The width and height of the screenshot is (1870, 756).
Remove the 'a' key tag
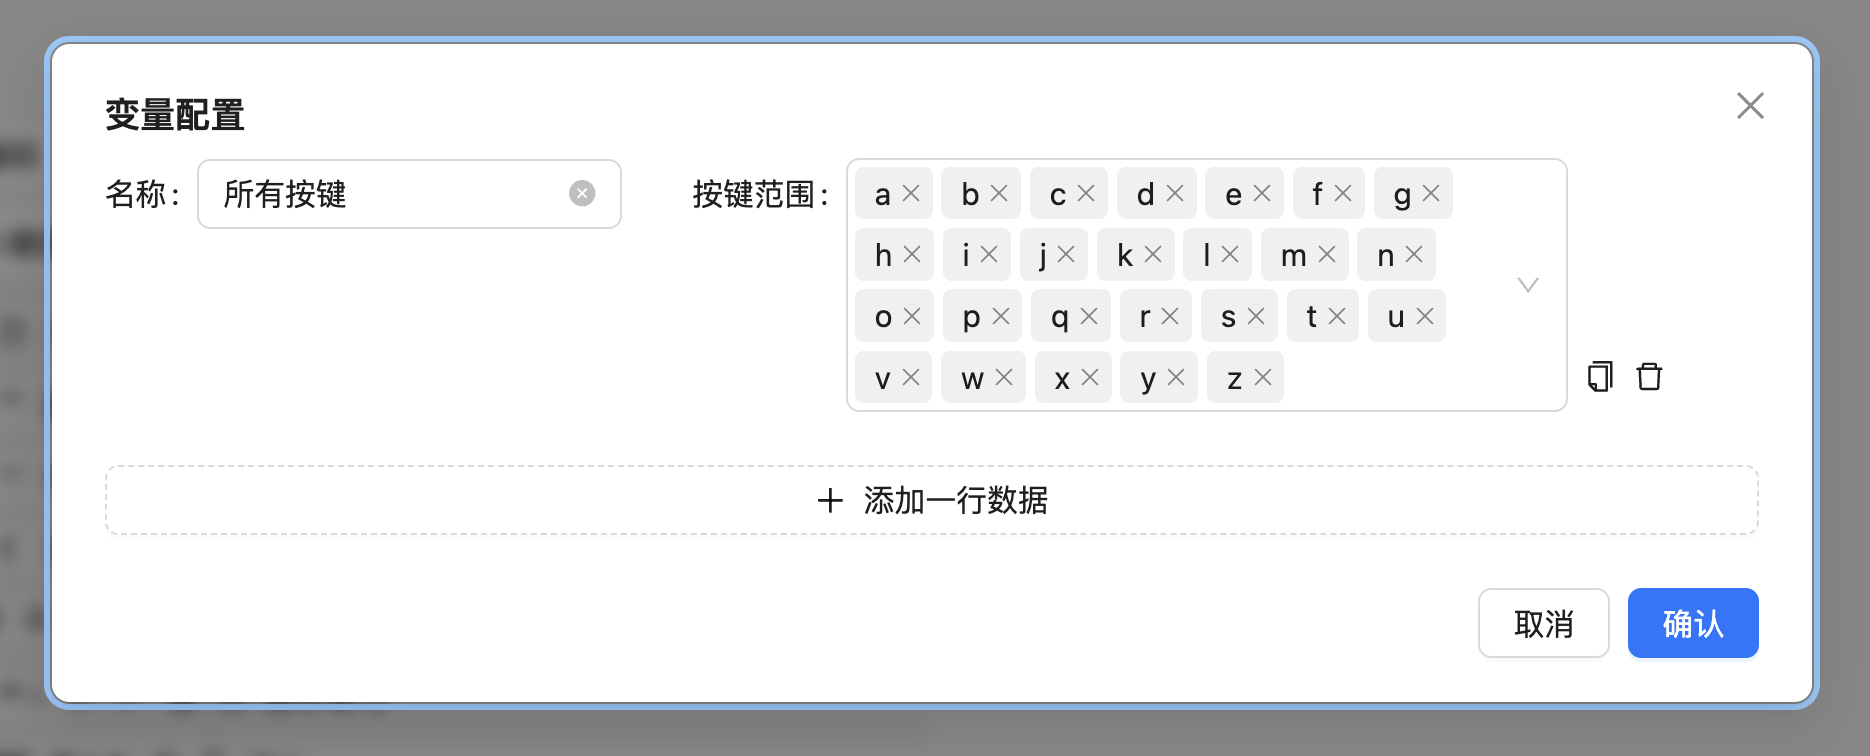point(911,194)
